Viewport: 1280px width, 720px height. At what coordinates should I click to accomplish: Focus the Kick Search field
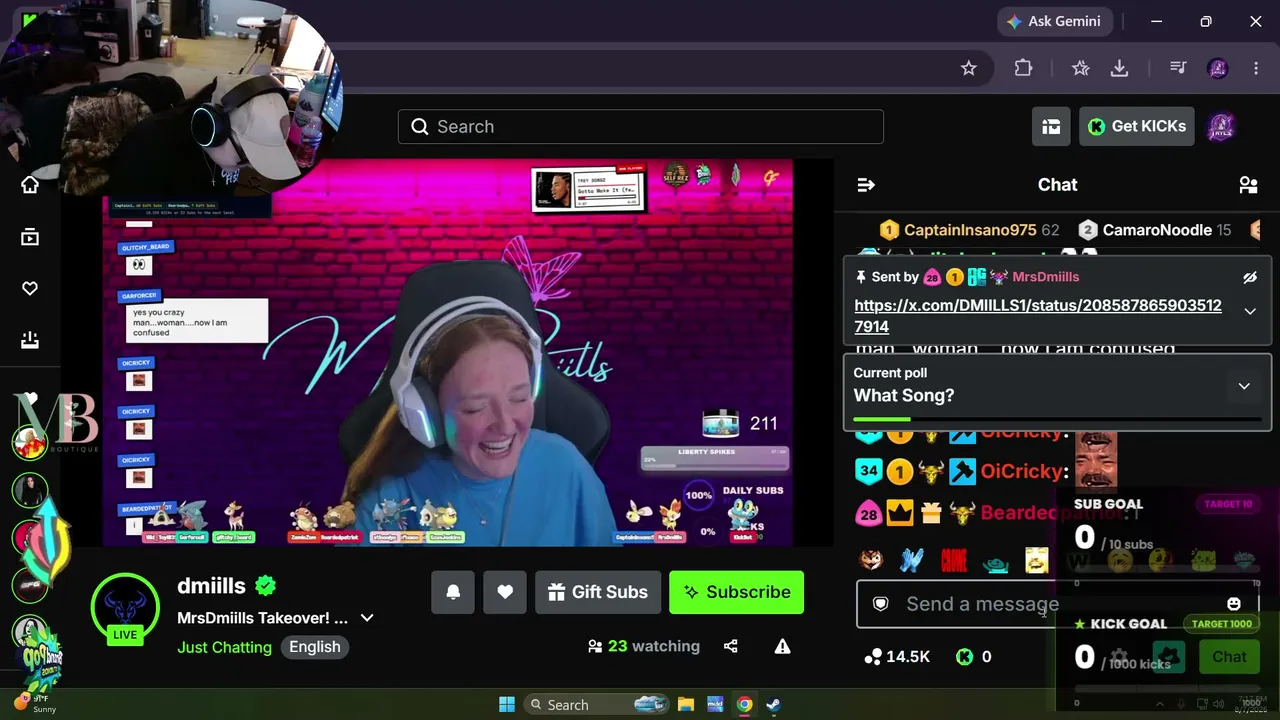tap(641, 127)
